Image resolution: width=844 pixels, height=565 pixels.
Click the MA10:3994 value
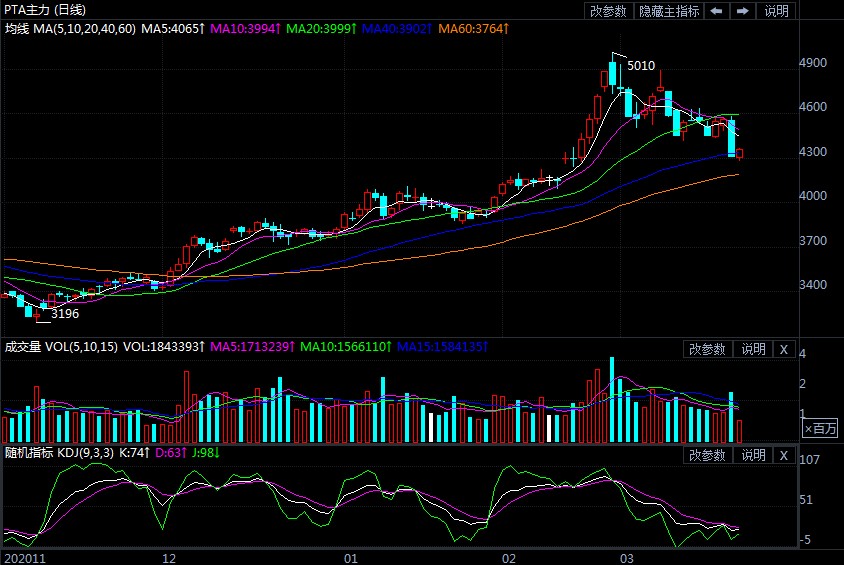tap(245, 29)
